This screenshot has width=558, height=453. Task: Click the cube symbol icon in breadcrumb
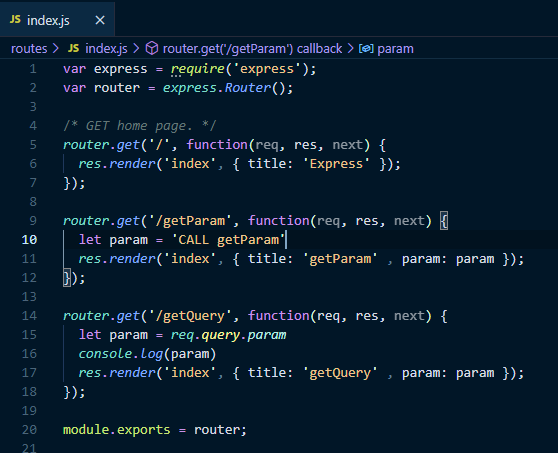click(x=152, y=48)
